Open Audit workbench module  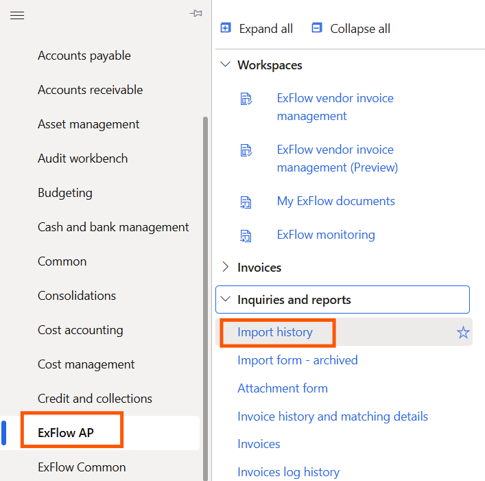(83, 158)
